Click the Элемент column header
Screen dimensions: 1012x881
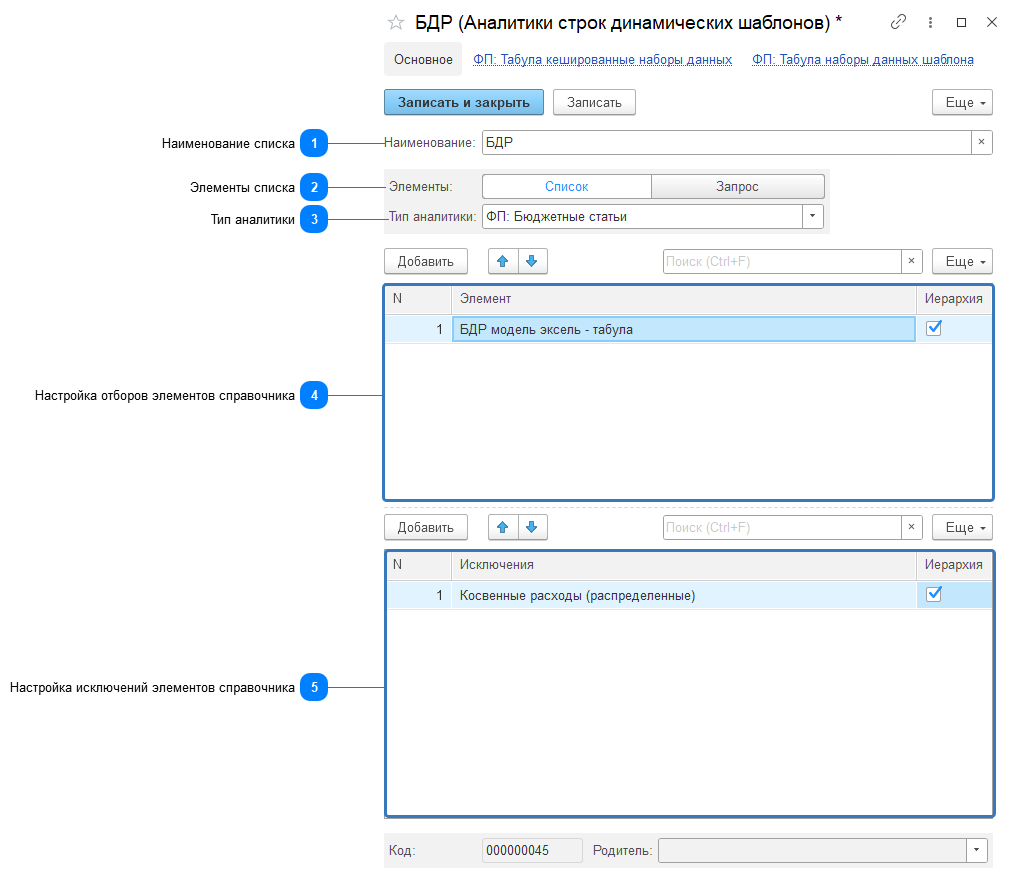click(683, 299)
